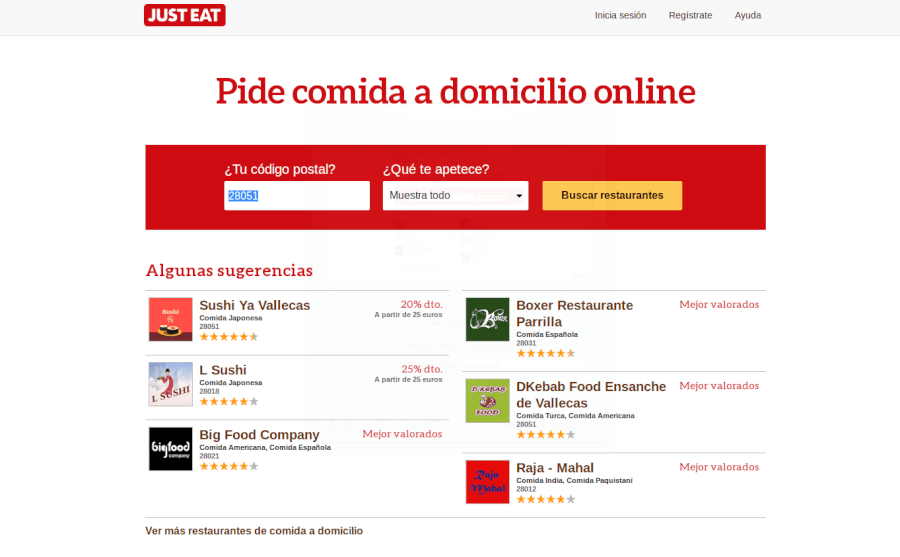Open Raja Mahal logo thumbnail
Image resolution: width=900 pixels, height=557 pixels.
coord(487,482)
